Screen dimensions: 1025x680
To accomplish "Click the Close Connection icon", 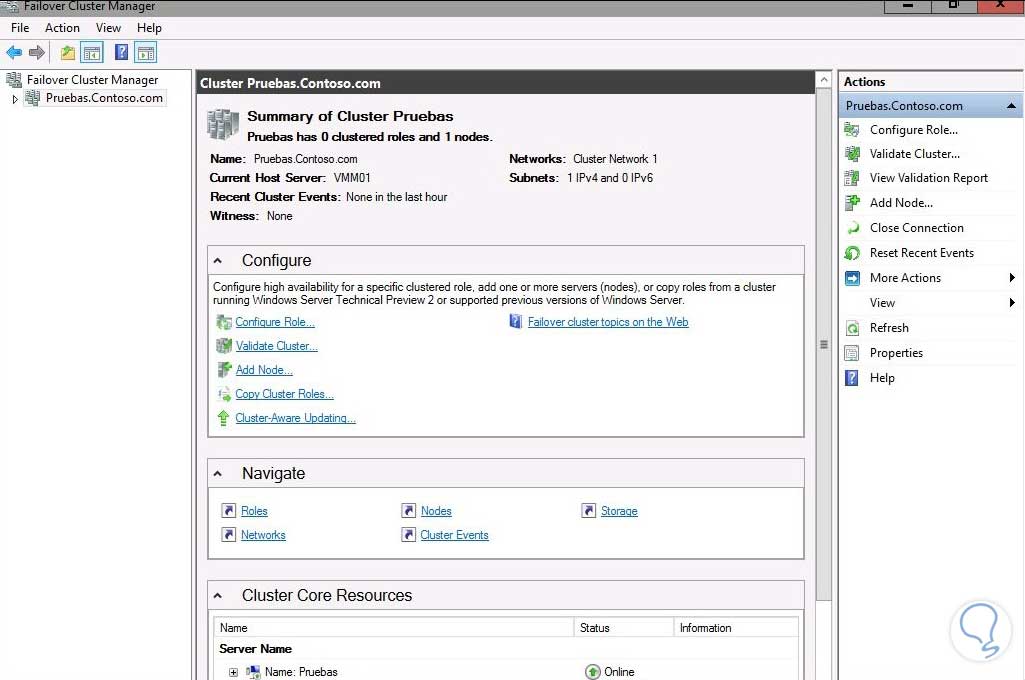I will (x=852, y=228).
